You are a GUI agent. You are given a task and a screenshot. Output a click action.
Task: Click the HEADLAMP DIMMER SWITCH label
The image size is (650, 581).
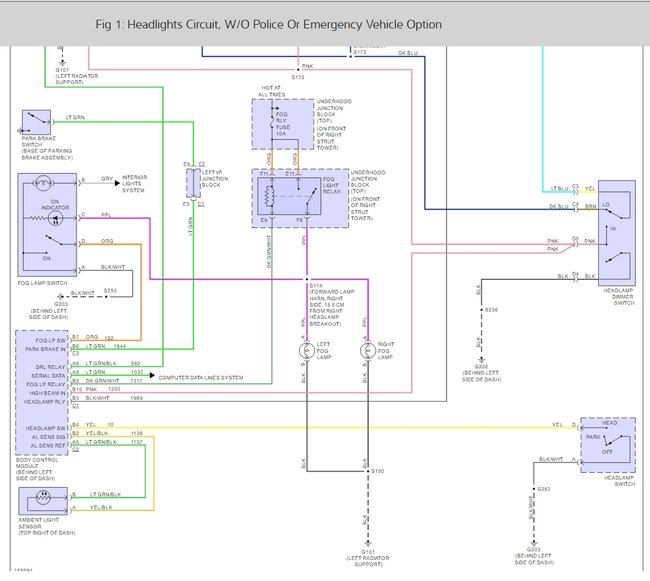[x=619, y=297]
